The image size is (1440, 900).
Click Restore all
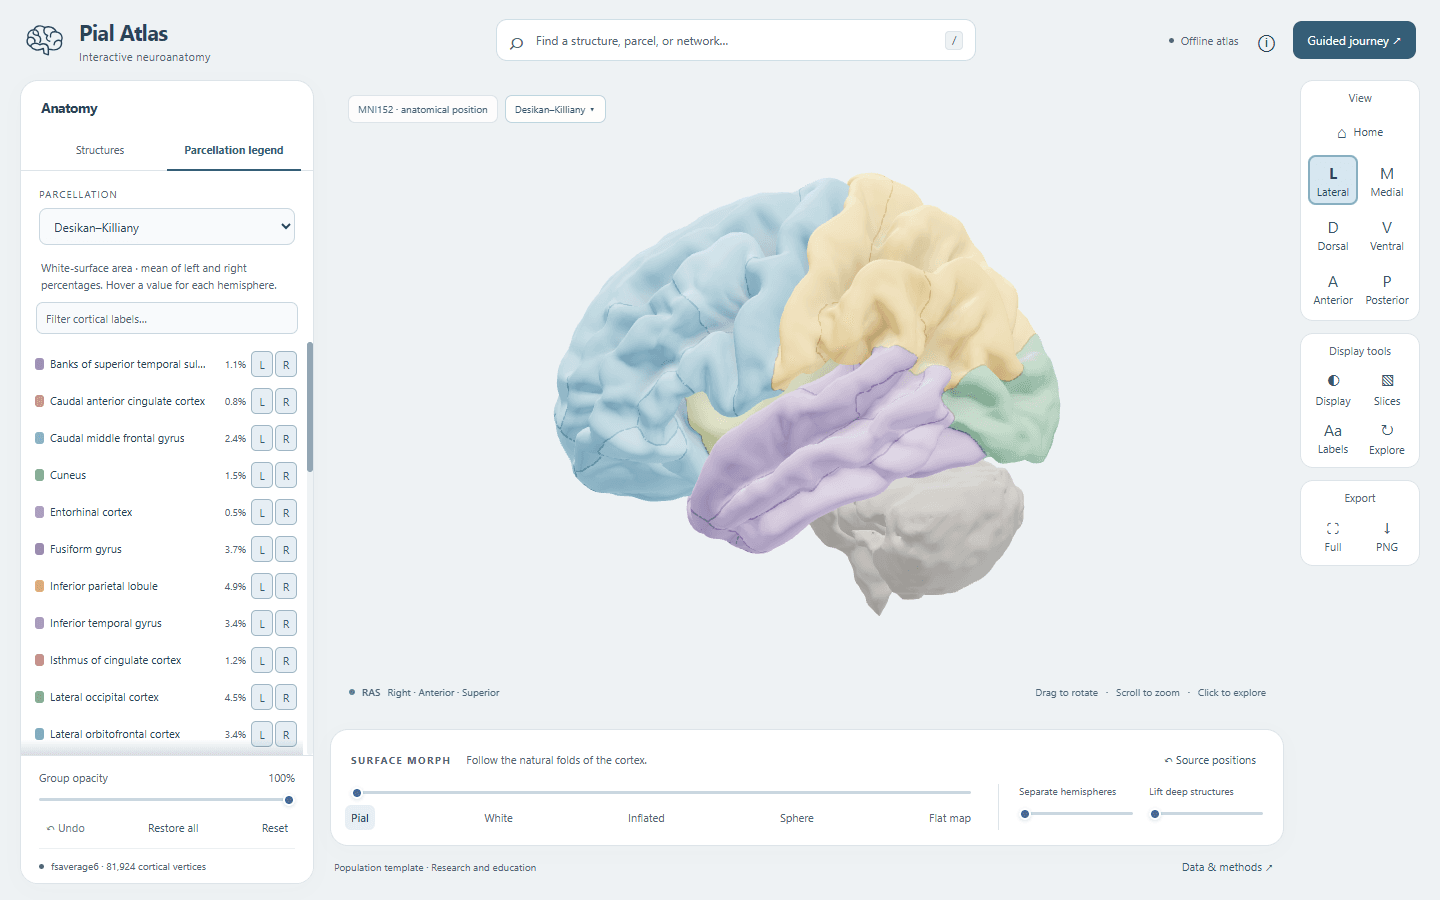(173, 828)
